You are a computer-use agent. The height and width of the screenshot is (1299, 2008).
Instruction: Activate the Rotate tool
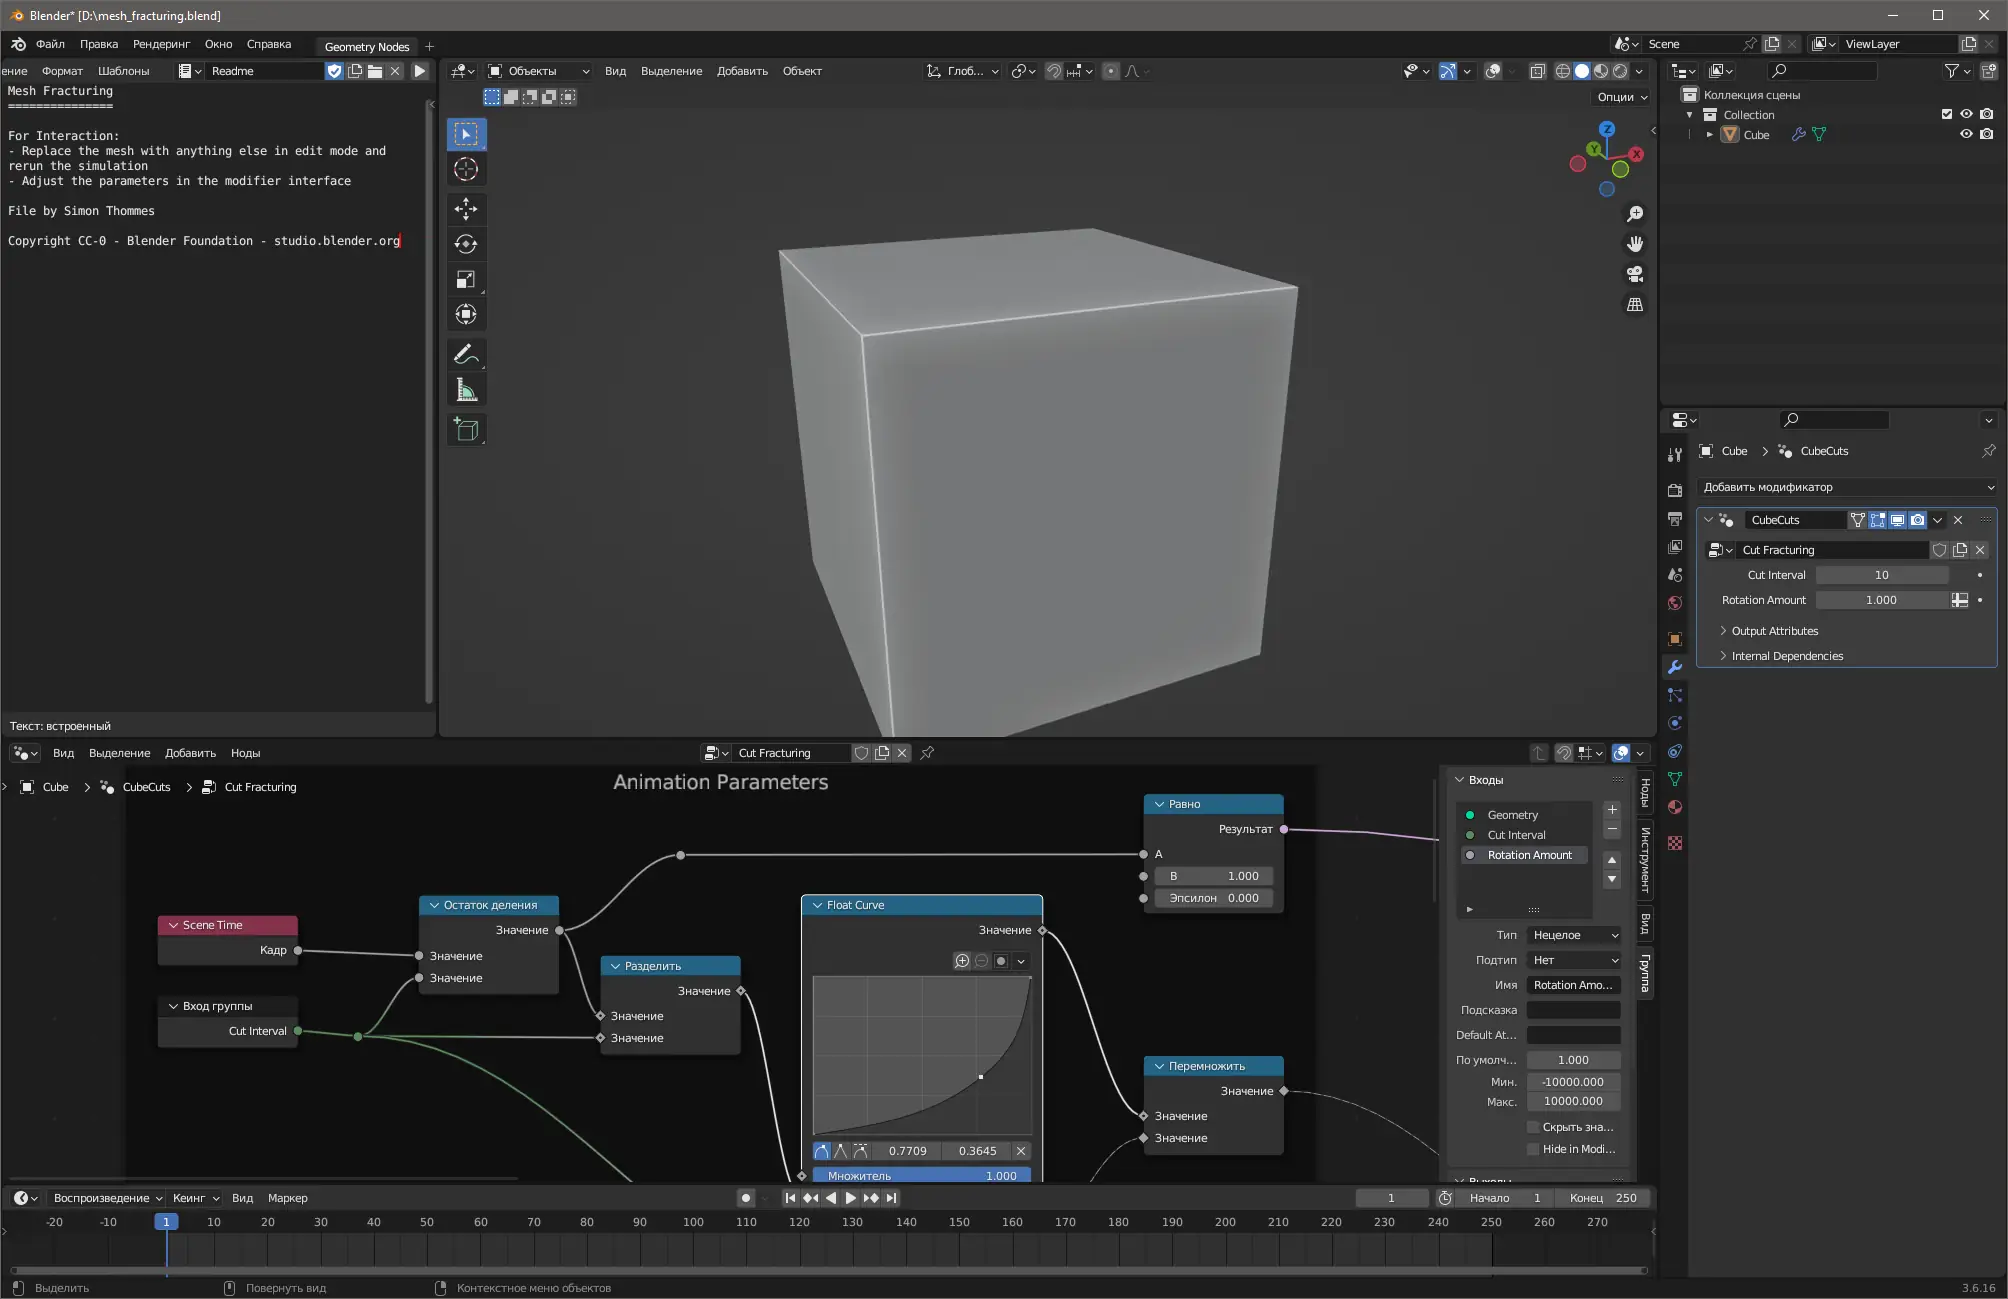tap(466, 244)
